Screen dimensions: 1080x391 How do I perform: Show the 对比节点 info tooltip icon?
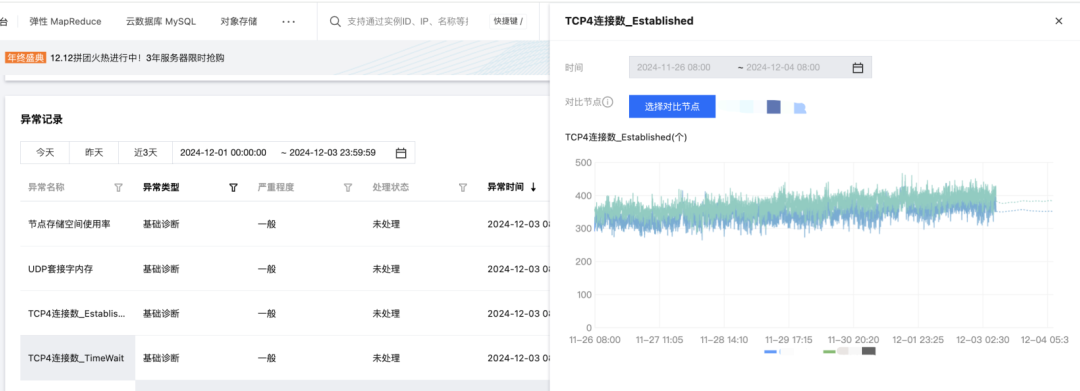point(608,102)
